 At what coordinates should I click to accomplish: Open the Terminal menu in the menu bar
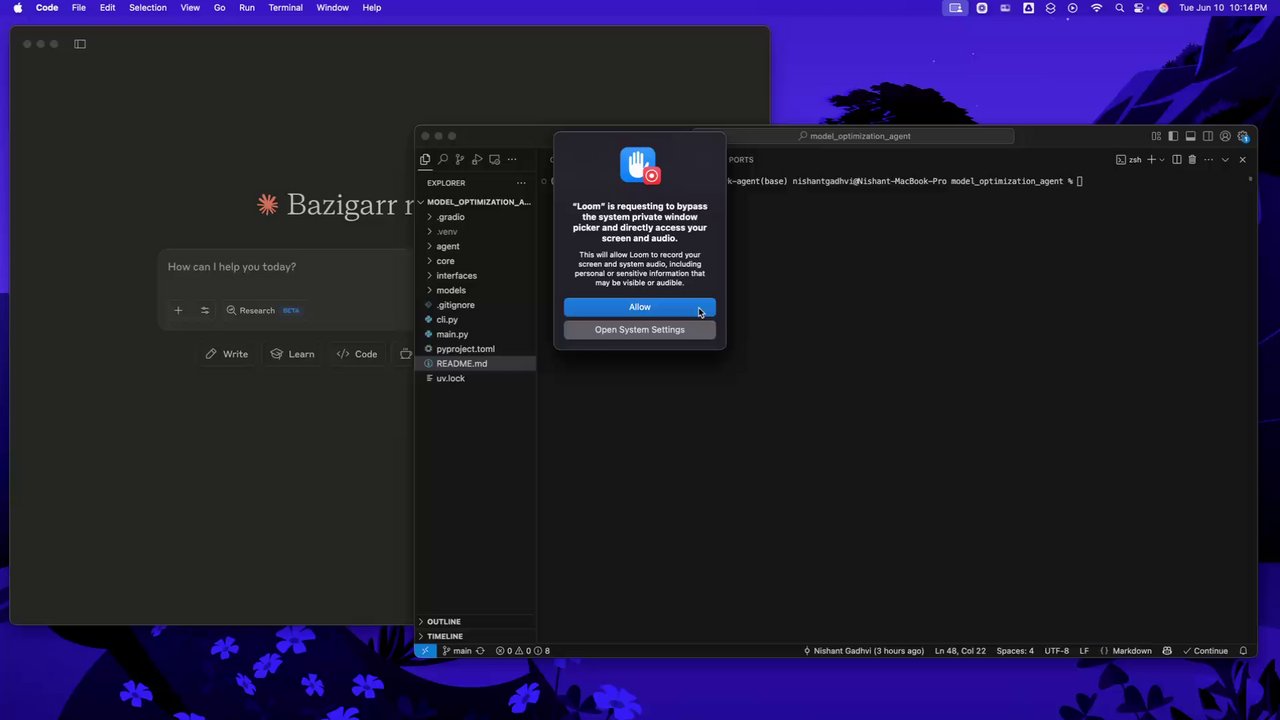285,8
